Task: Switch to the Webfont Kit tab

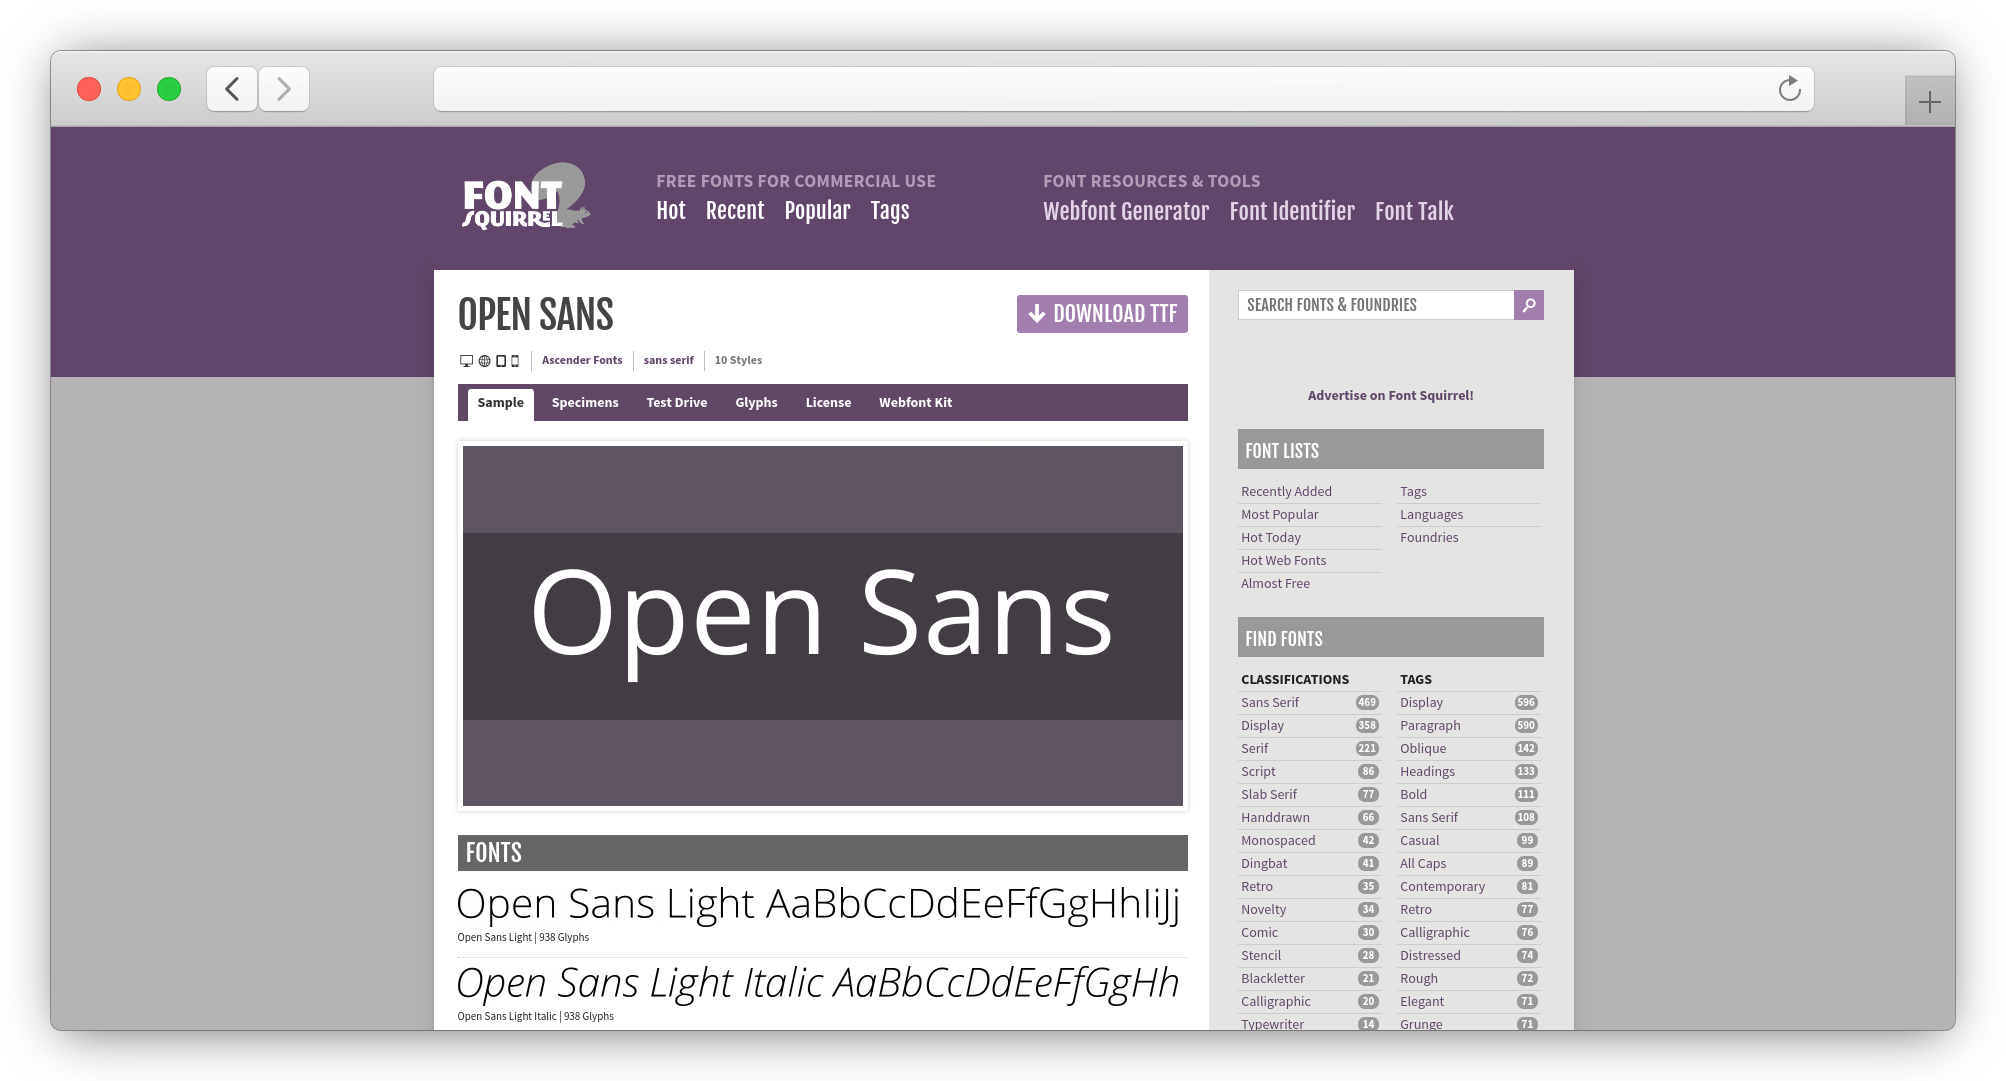Action: pos(915,403)
